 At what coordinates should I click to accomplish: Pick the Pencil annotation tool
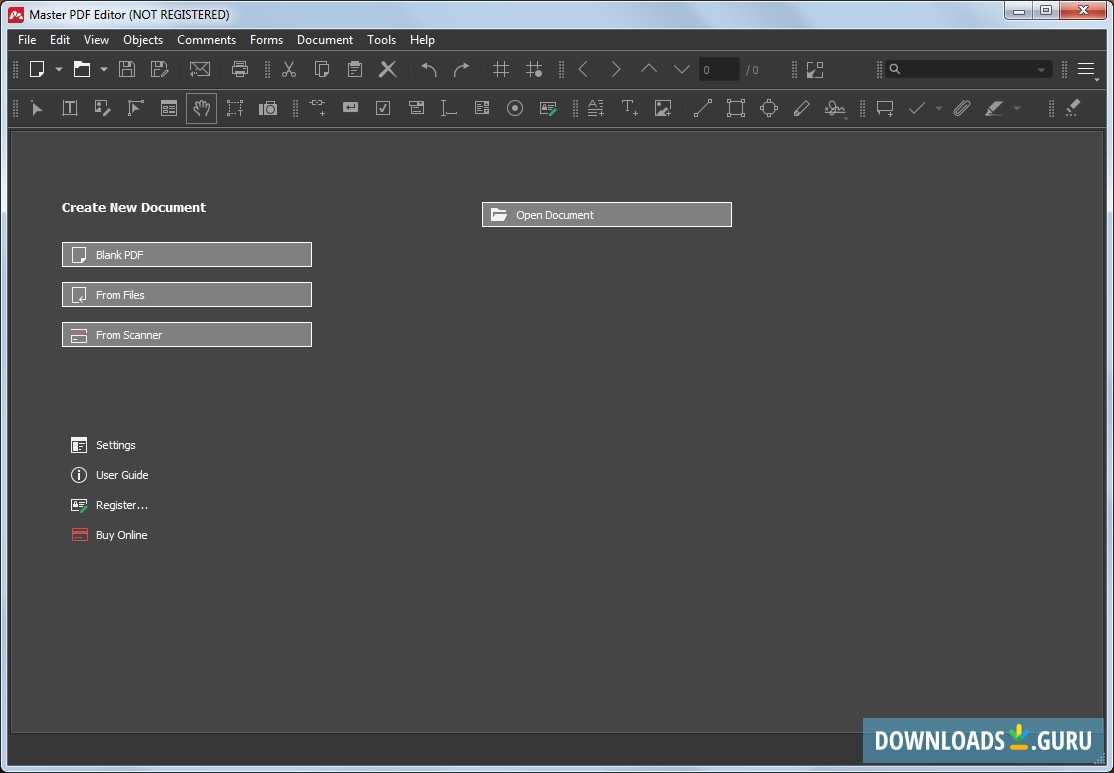point(802,108)
